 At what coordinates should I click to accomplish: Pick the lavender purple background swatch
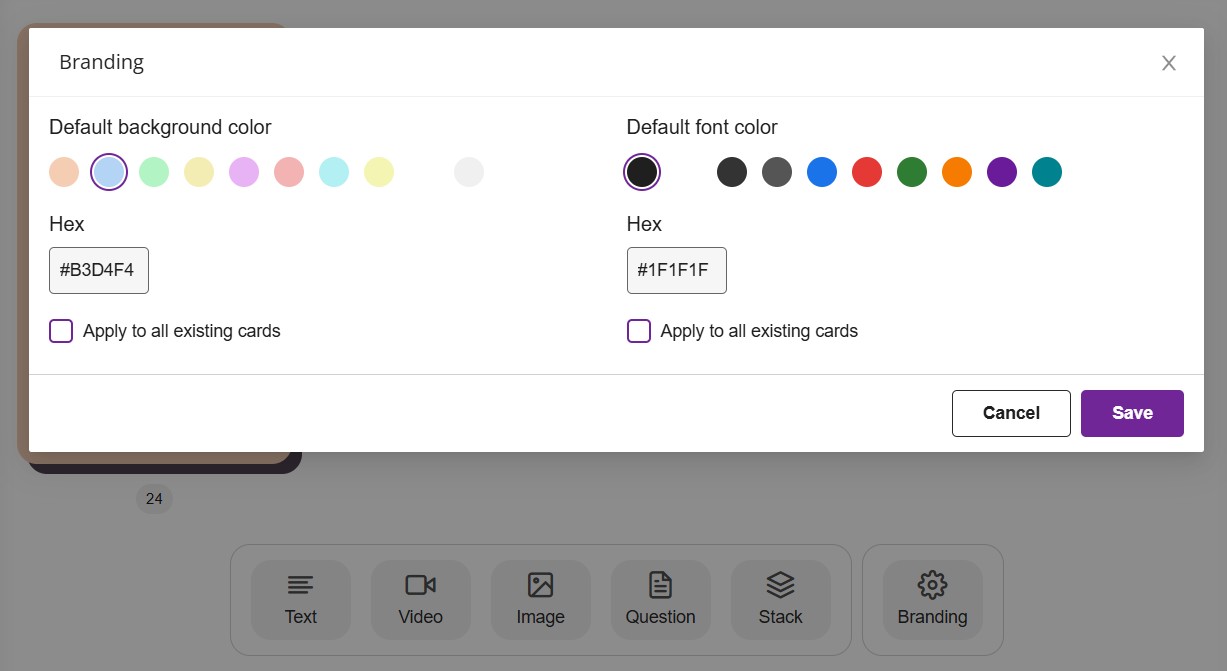[x=244, y=172]
